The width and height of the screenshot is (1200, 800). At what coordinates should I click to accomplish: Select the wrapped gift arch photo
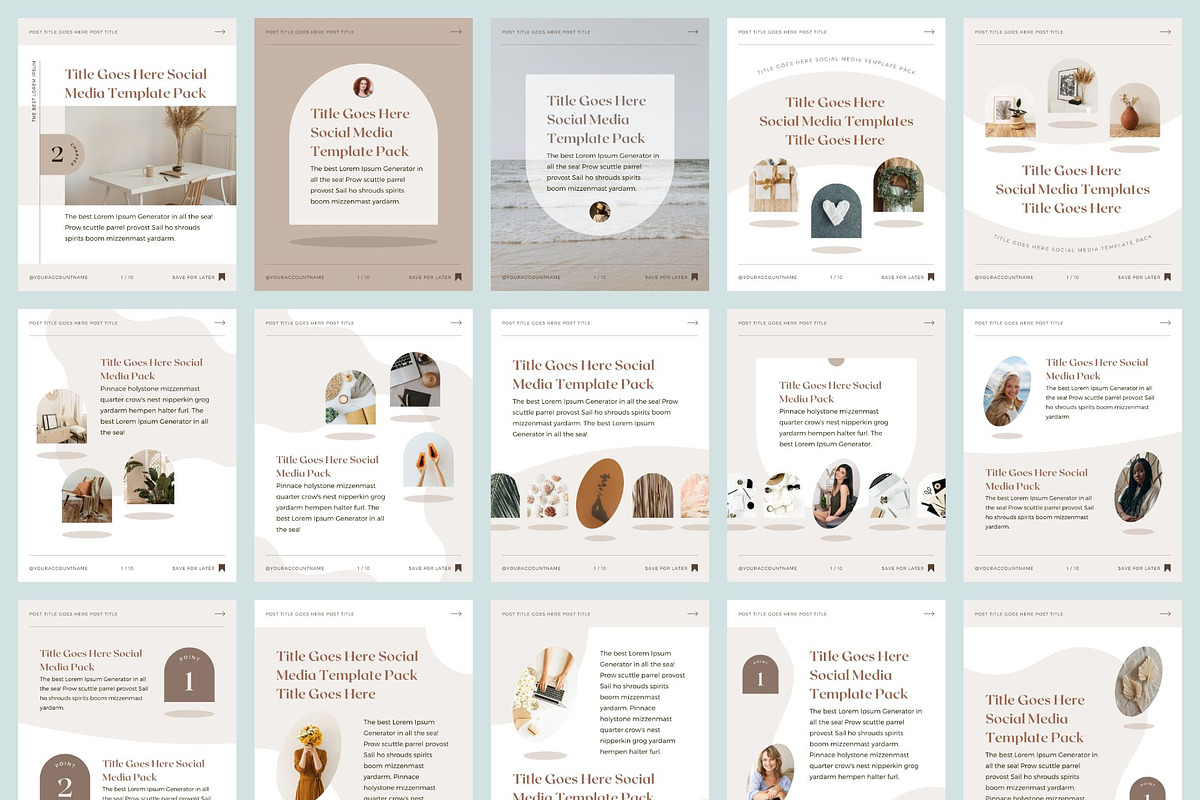pos(774,185)
